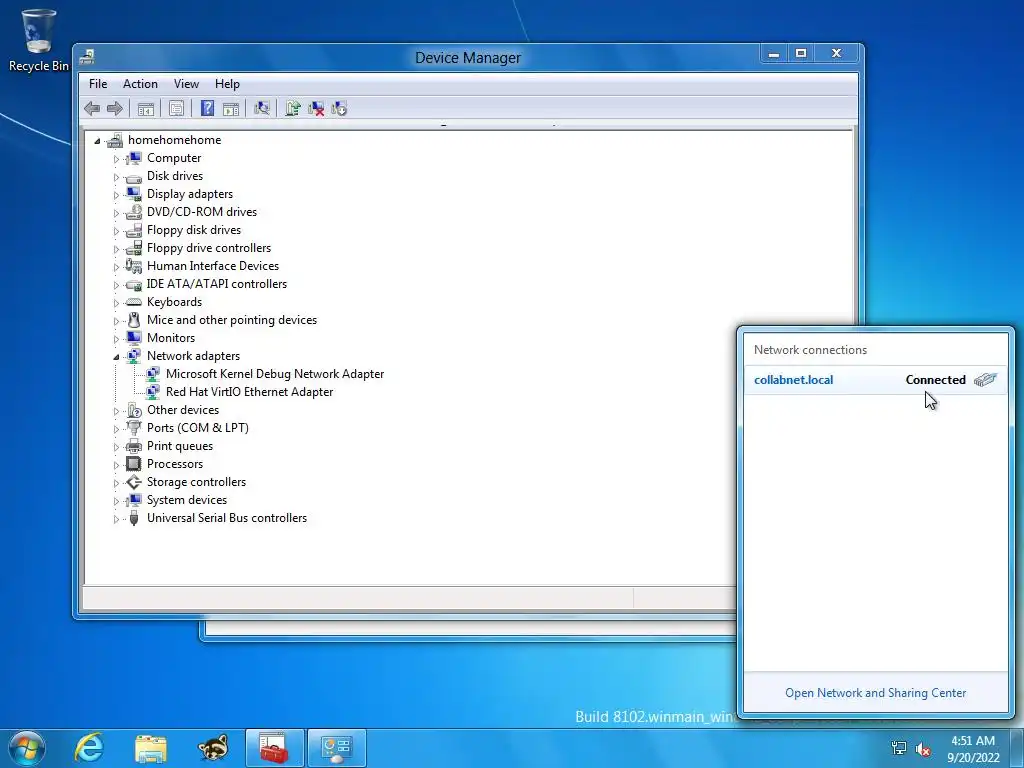Expand the Computer category arrow
The width and height of the screenshot is (1024, 768).
pyautogui.click(x=116, y=159)
